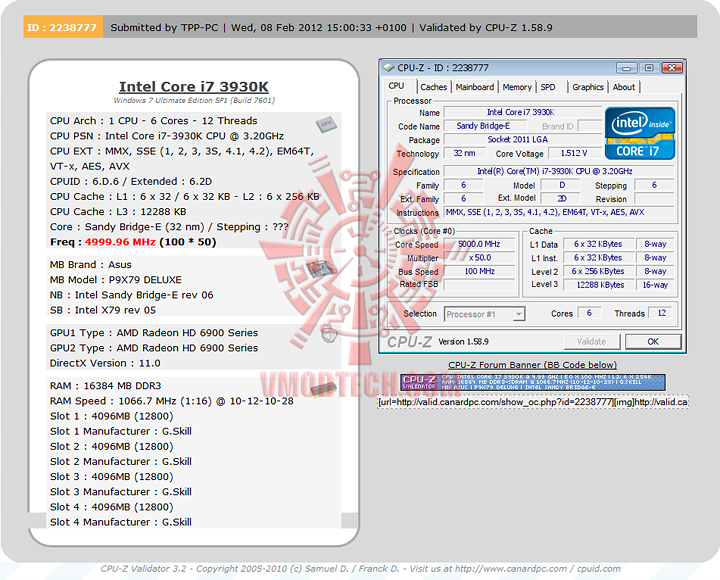Click the RAM Speed : 1066.7 MHz line
The height and width of the screenshot is (580, 720).
[172, 401]
